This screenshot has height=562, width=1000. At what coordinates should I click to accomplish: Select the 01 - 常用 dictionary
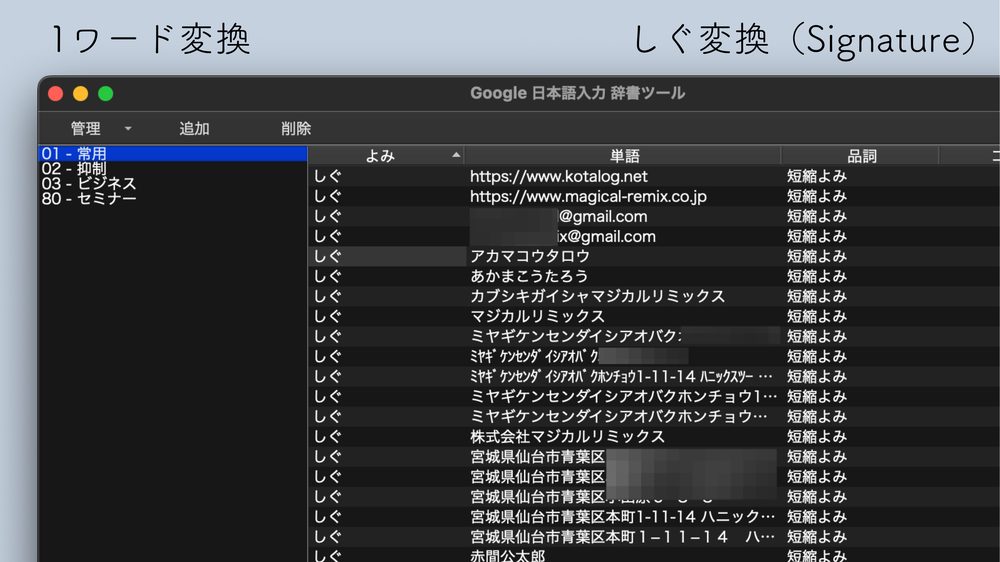pos(172,154)
